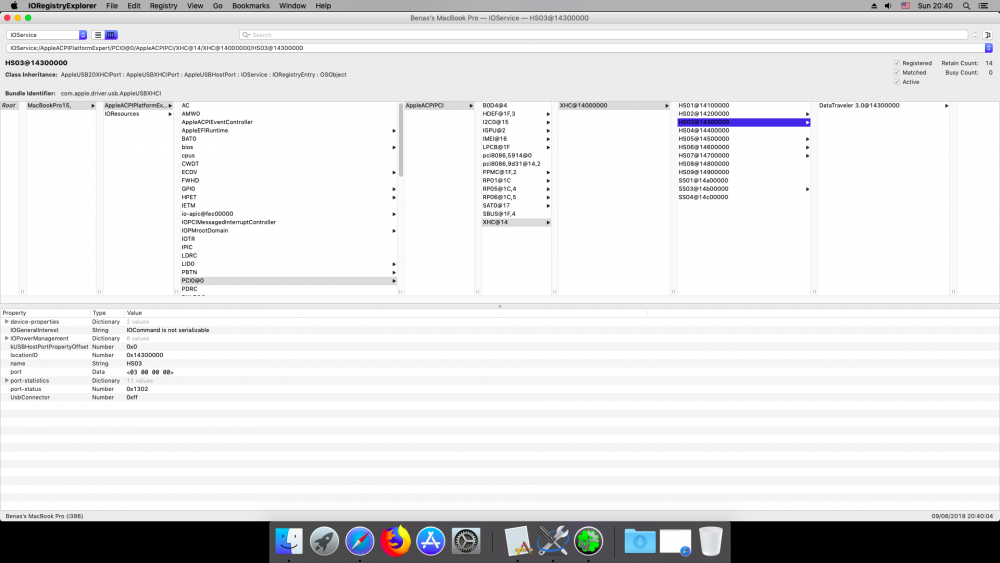
Task: Click the eject icon in menu bar
Action: pos(874,6)
